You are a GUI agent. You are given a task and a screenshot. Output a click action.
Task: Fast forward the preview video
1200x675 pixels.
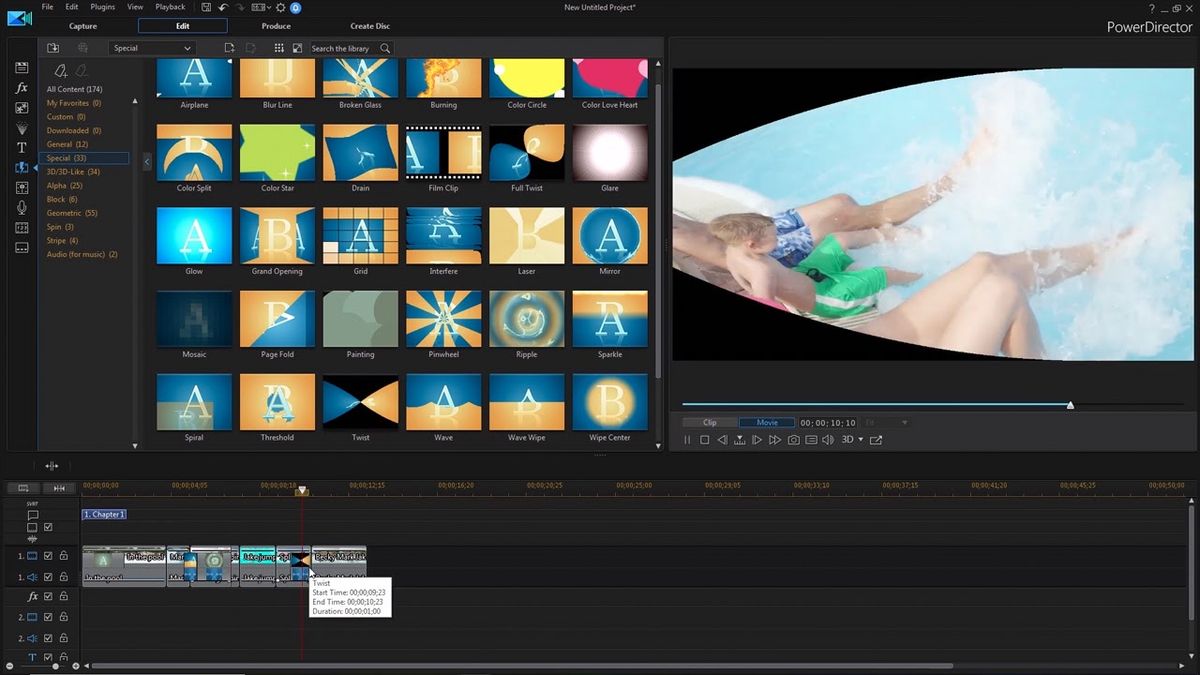tap(775, 439)
